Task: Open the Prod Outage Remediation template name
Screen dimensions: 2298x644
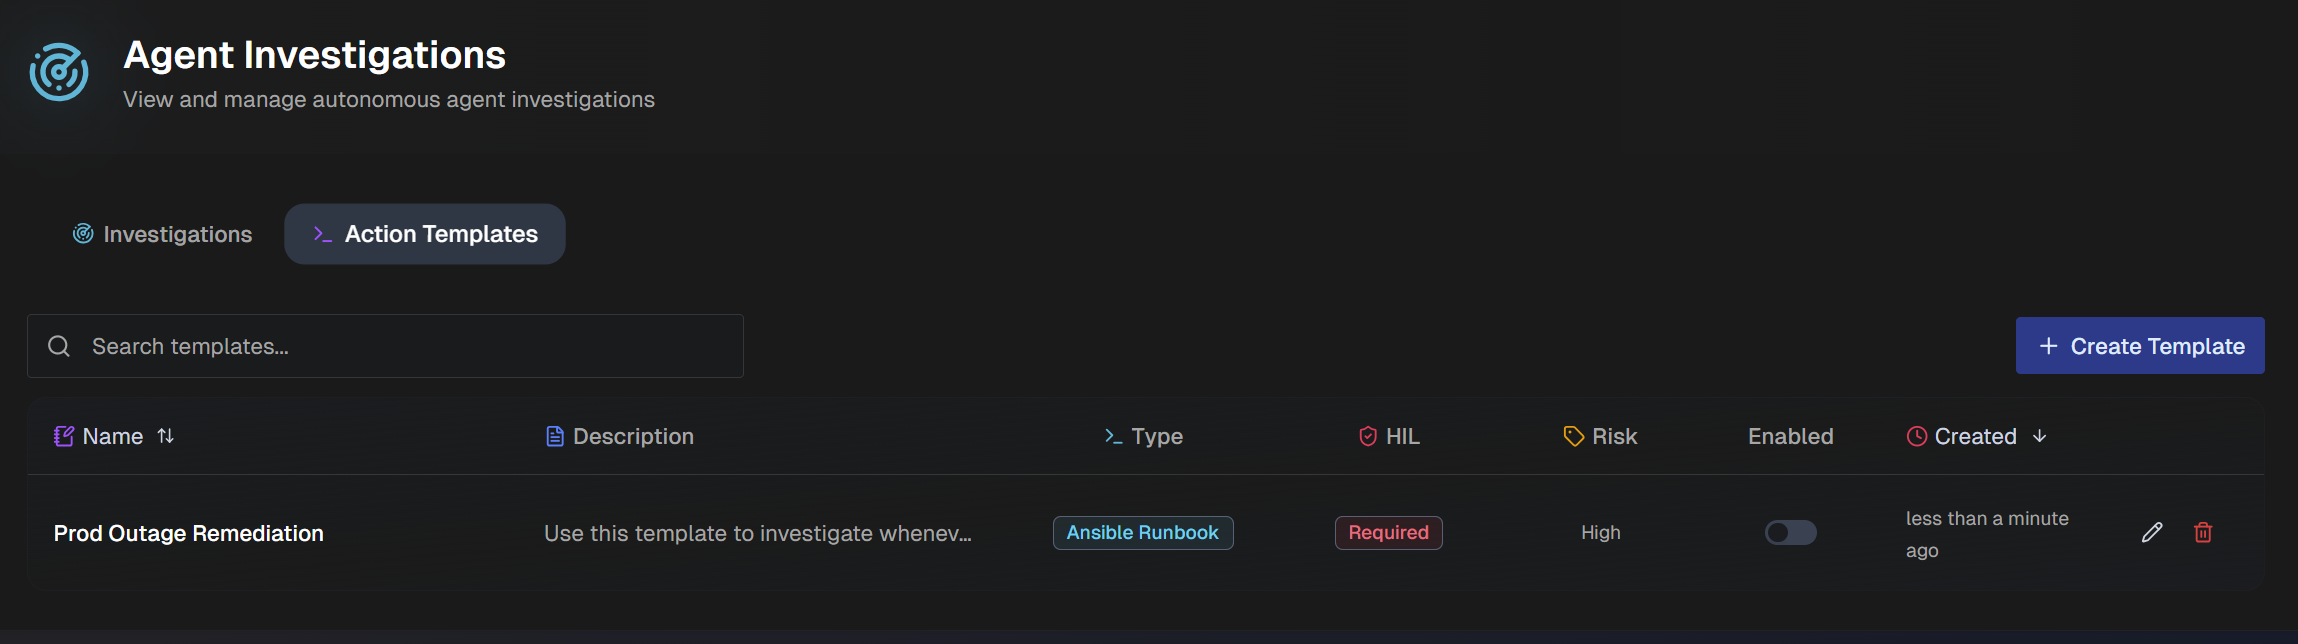Action: point(189,534)
